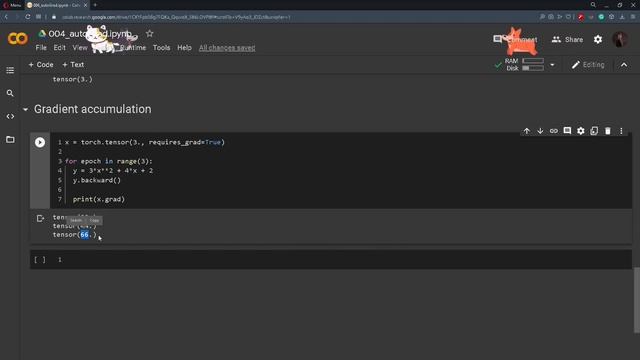Open the user account avatar
Viewport: 640px width, 360px height.
point(620,39)
